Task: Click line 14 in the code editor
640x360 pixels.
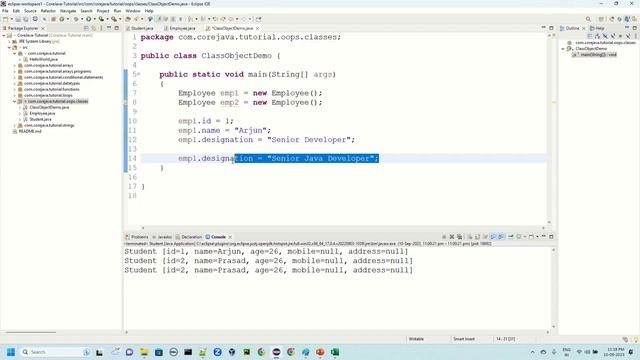Action: coord(343,158)
